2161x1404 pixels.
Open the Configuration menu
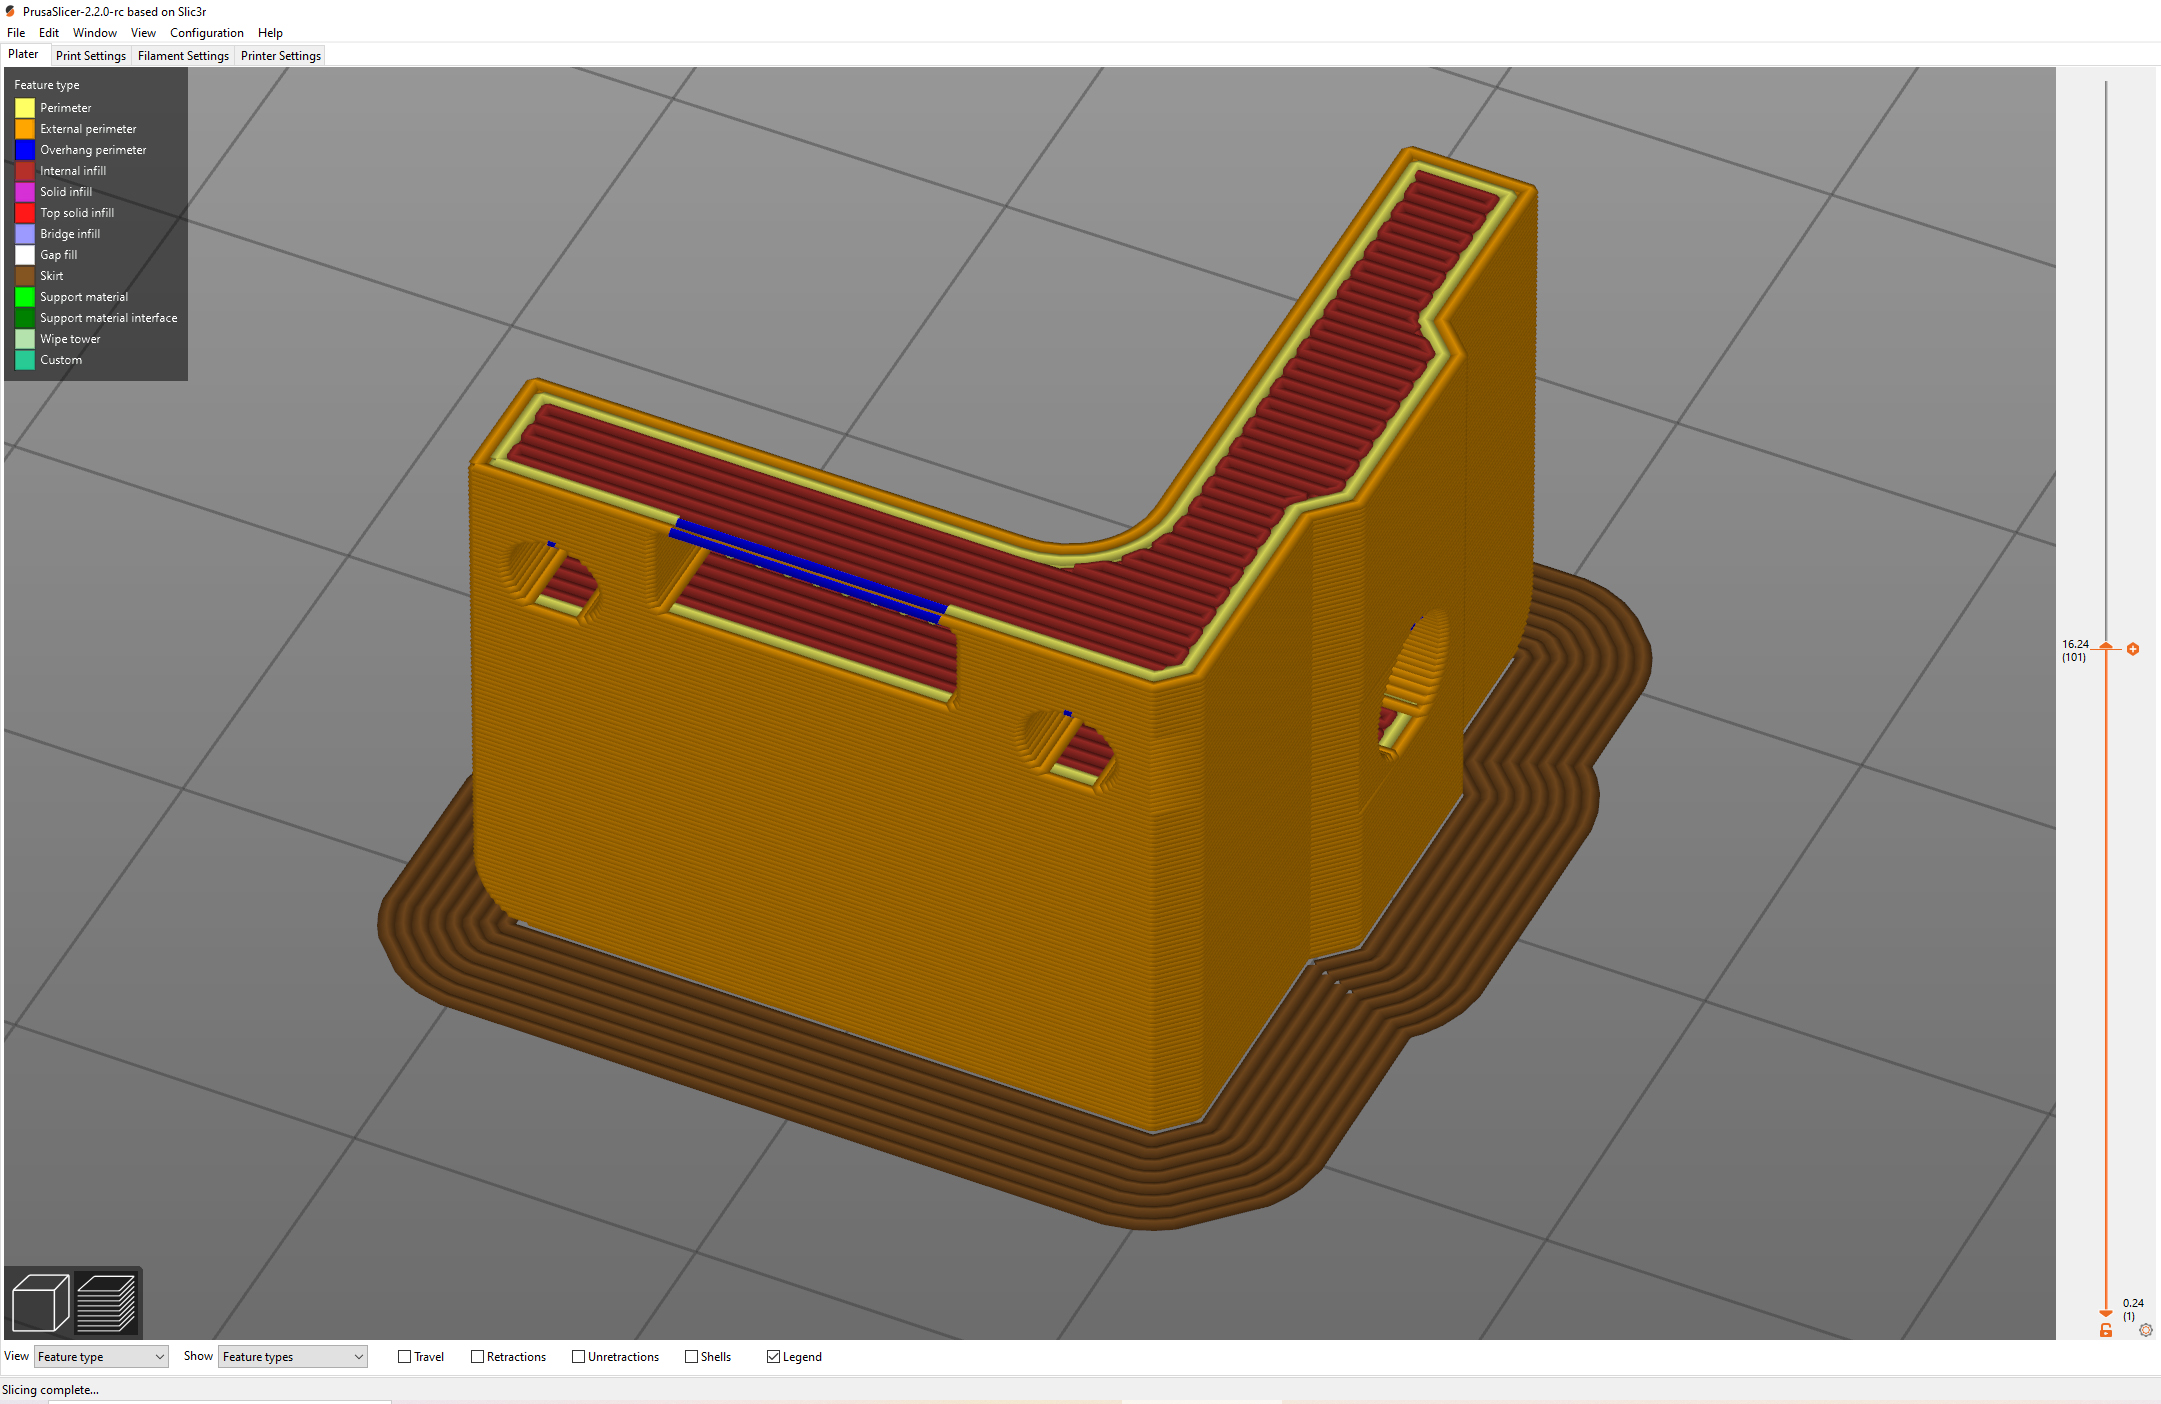click(207, 33)
